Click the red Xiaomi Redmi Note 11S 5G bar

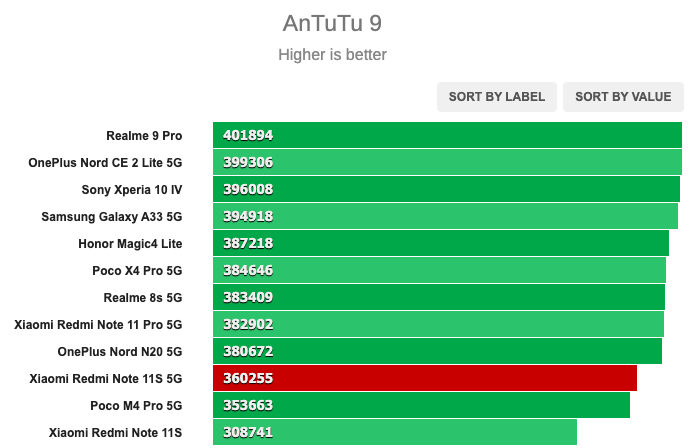pyautogui.click(x=425, y=378)
